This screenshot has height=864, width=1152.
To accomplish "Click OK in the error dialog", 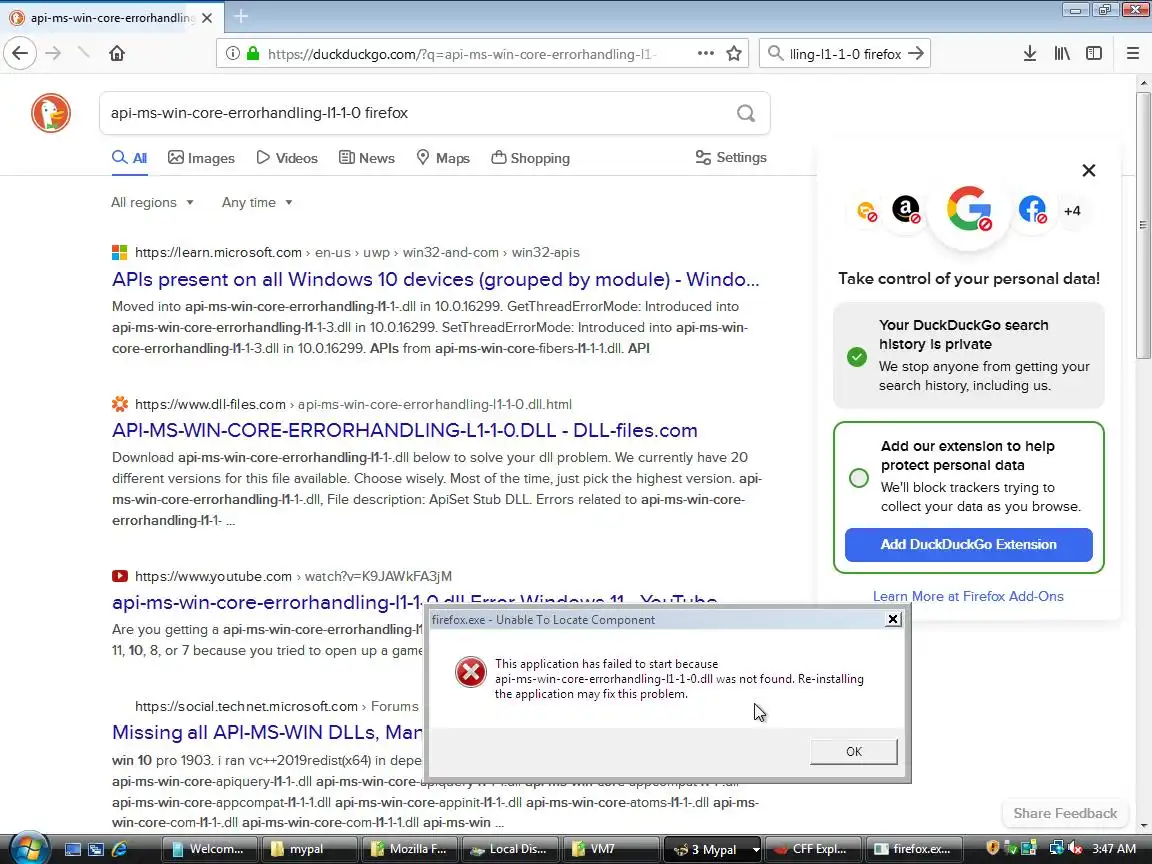I will pos(854,752).
